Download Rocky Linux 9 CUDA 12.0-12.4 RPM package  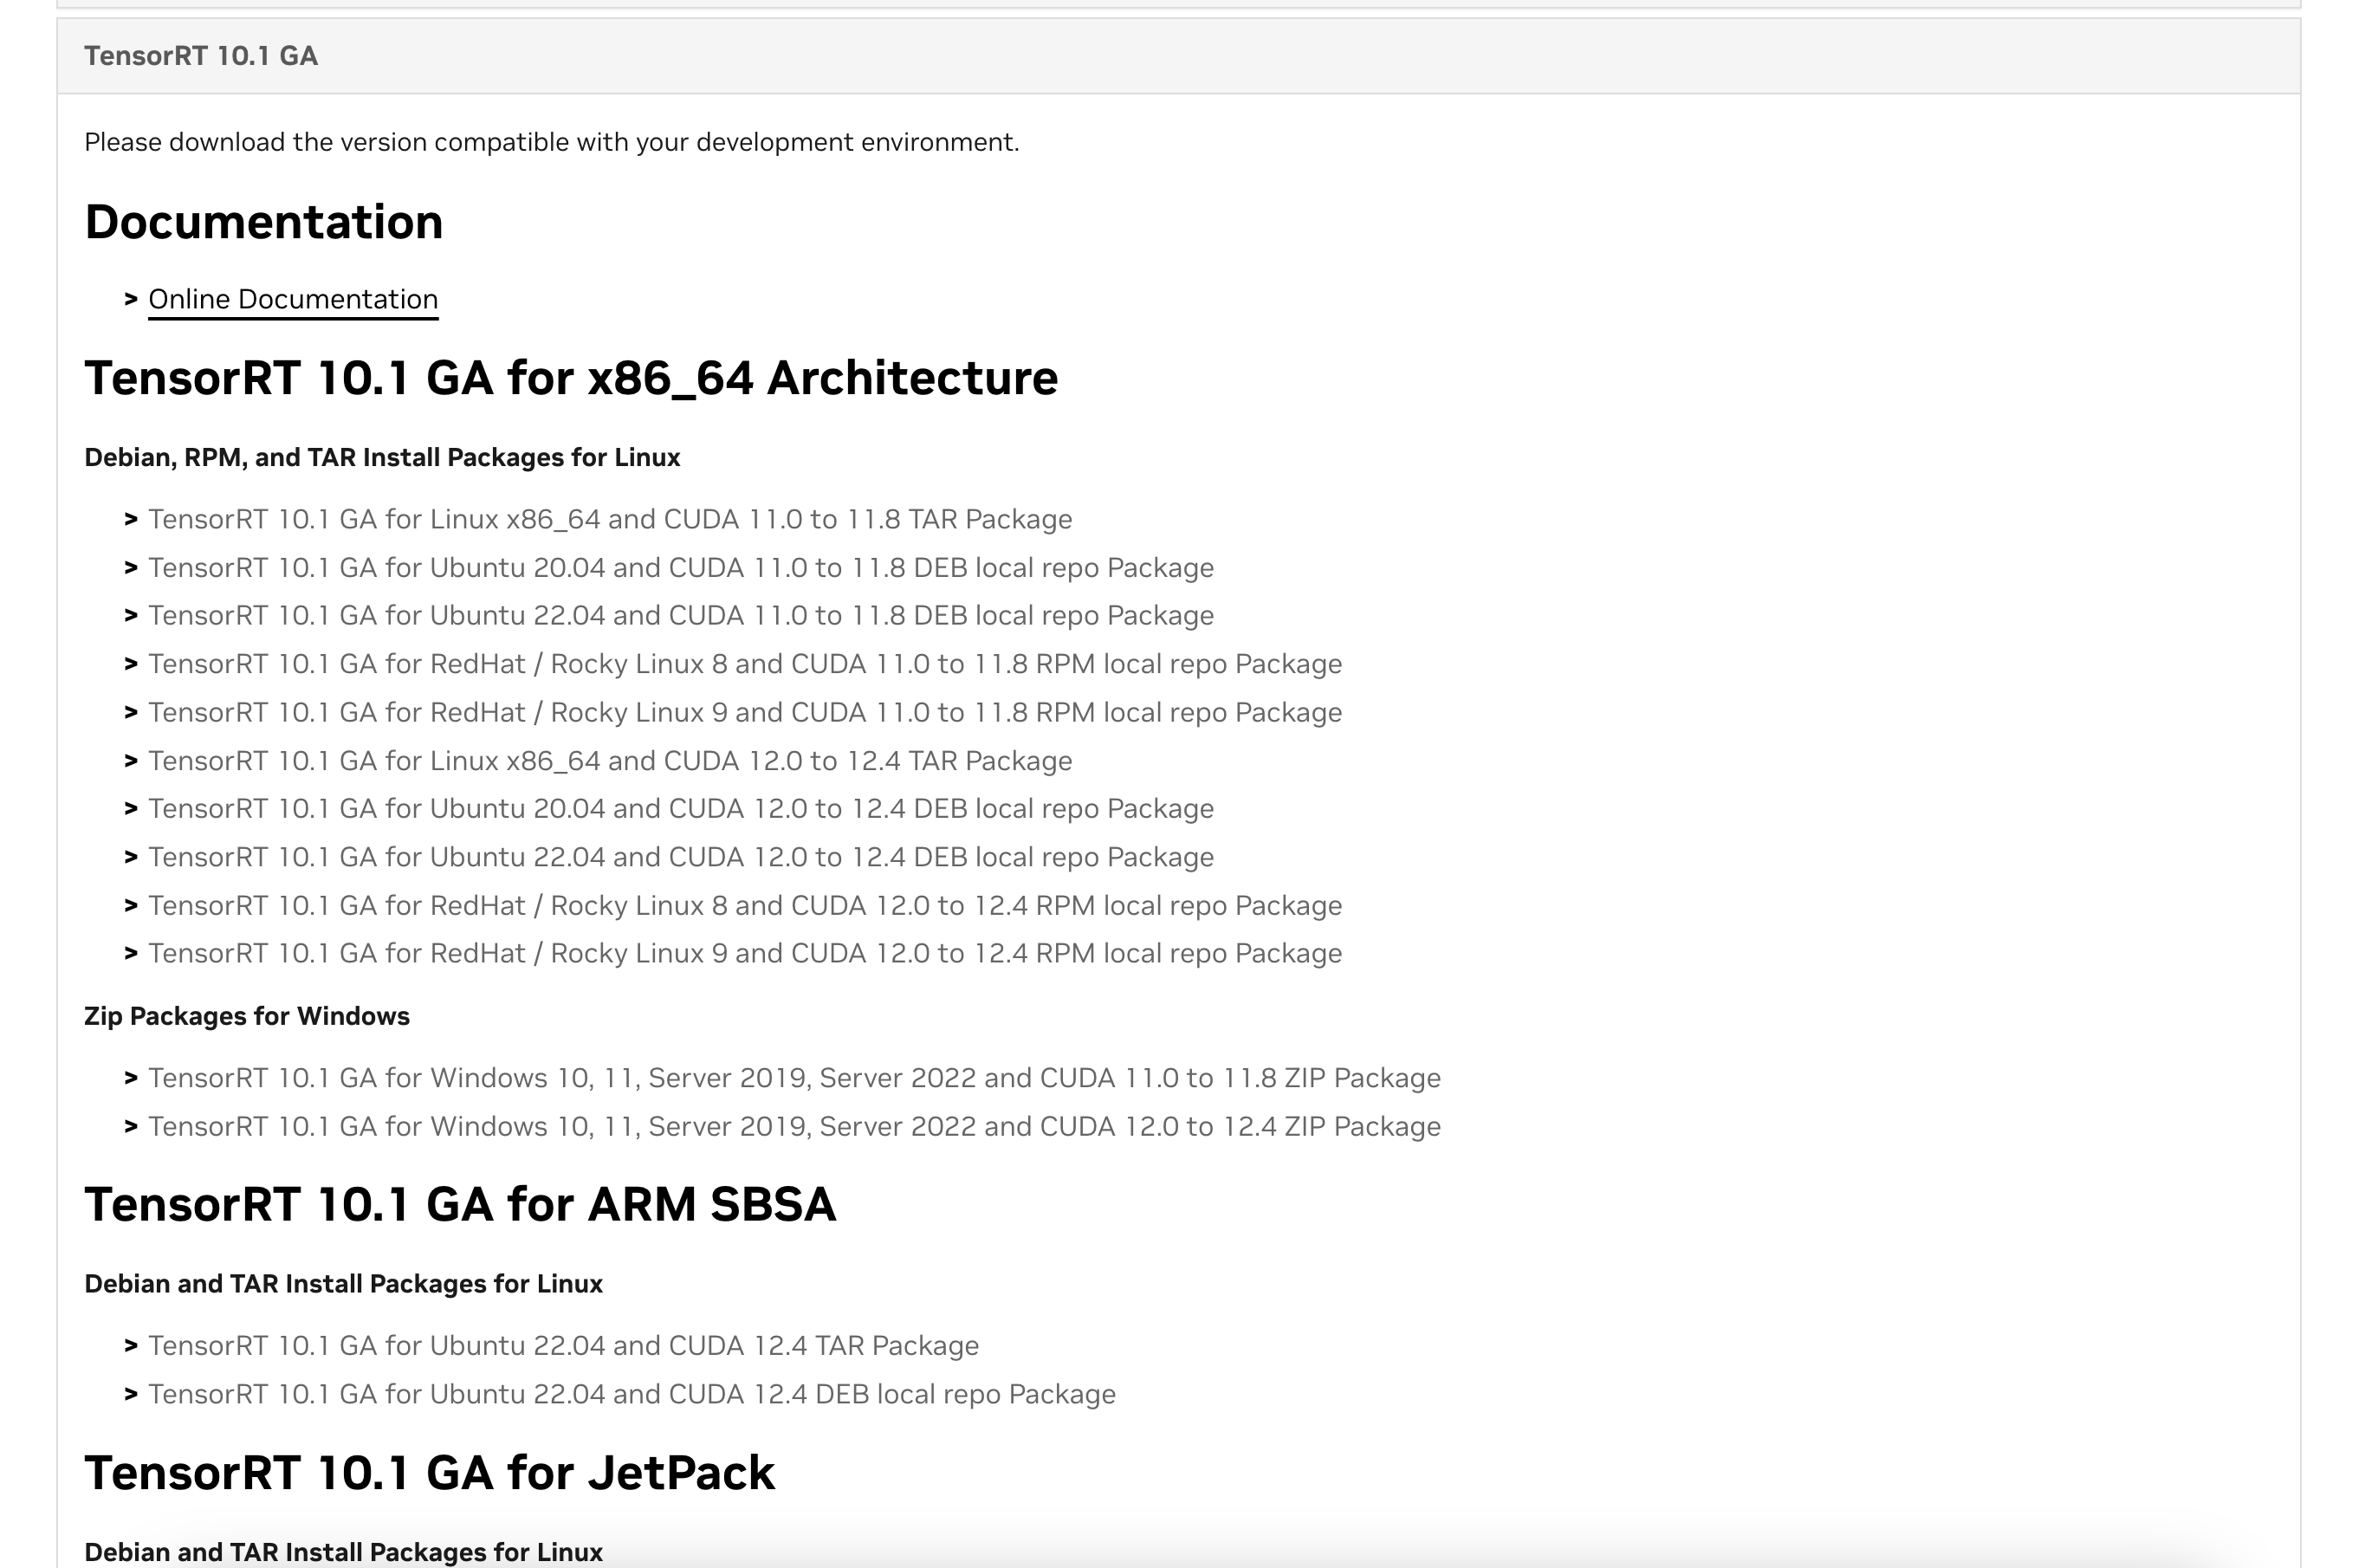click(744, 953)
